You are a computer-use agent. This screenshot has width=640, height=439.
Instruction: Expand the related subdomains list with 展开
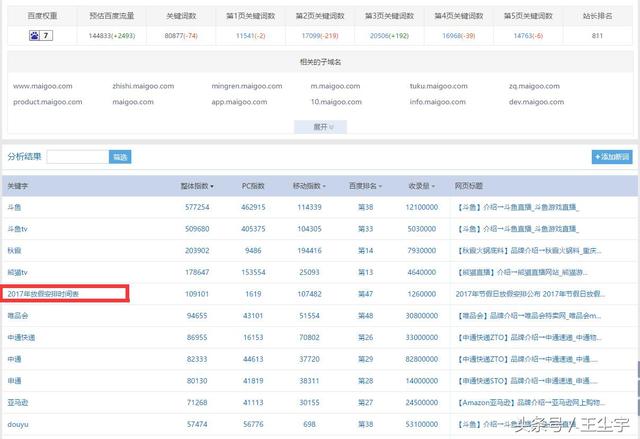pos(318,127)
